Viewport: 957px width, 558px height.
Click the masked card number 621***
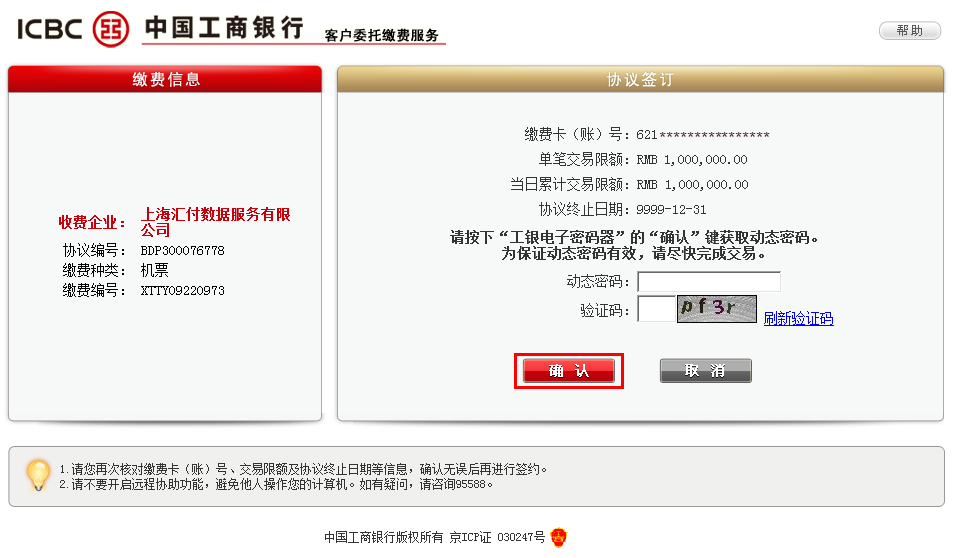click(x=702, y=135)
